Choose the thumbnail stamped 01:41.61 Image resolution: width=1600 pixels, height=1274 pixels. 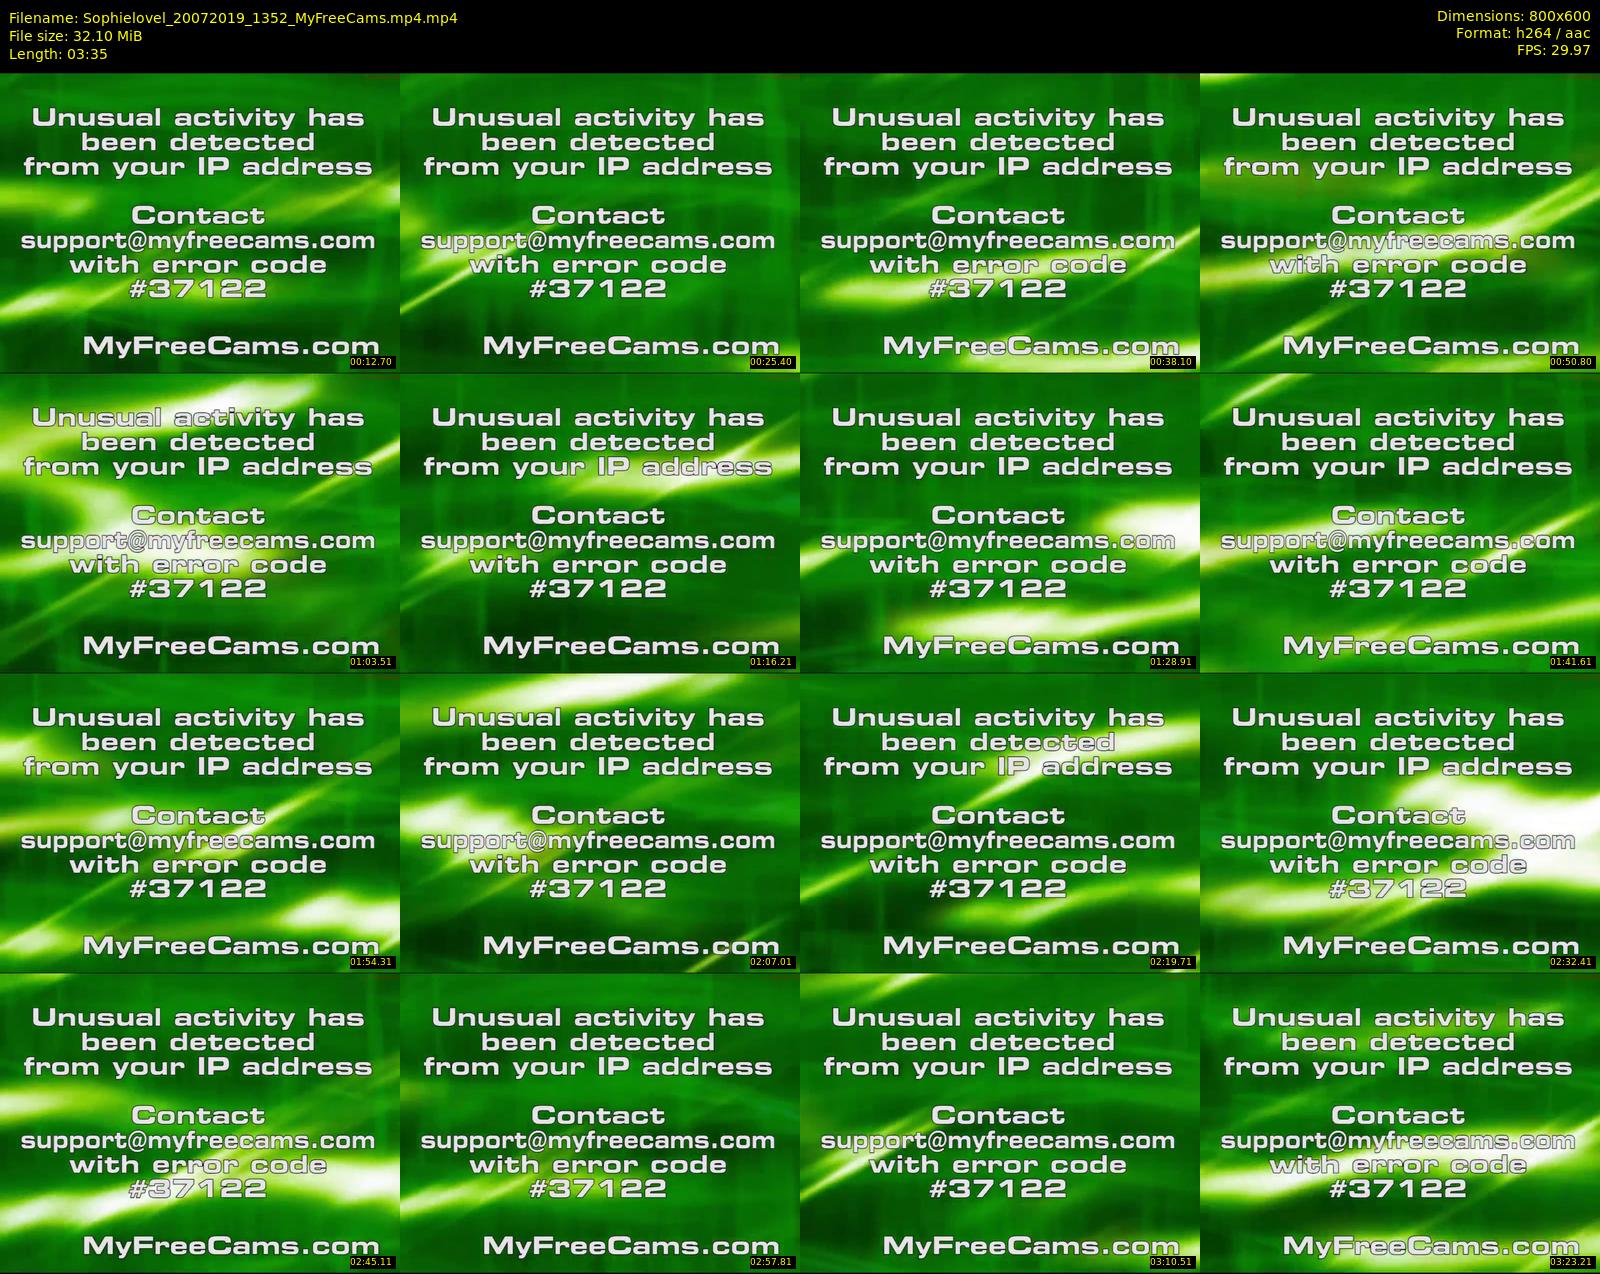click(x=1400, y=522)
